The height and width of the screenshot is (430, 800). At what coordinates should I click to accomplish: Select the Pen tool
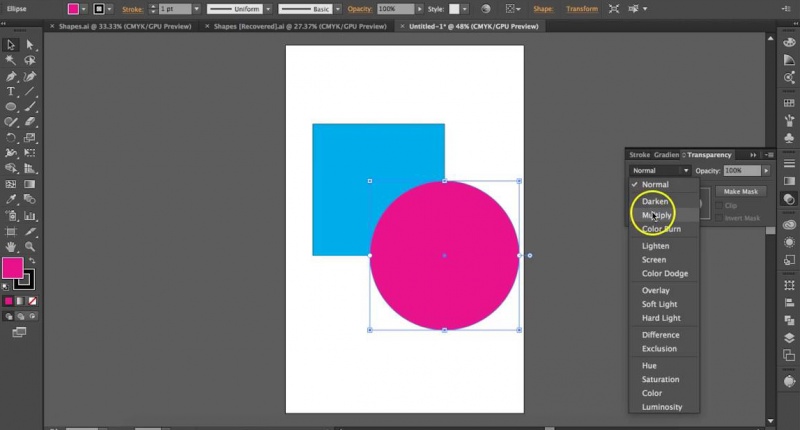(x=11, y=76)
